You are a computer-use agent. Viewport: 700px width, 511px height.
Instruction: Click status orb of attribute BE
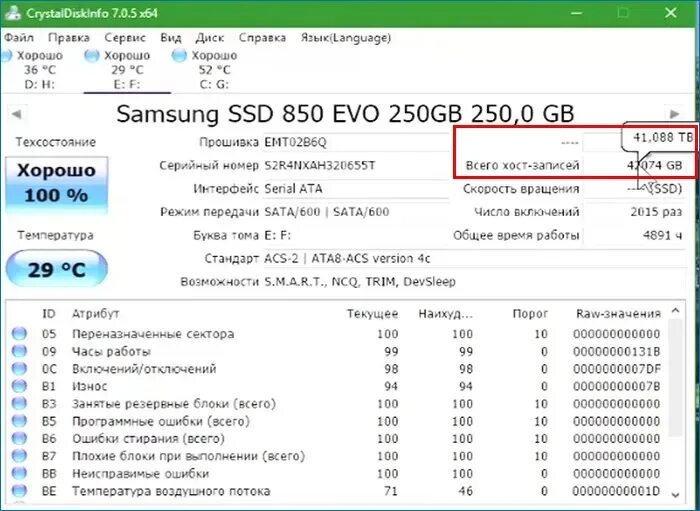19,491
